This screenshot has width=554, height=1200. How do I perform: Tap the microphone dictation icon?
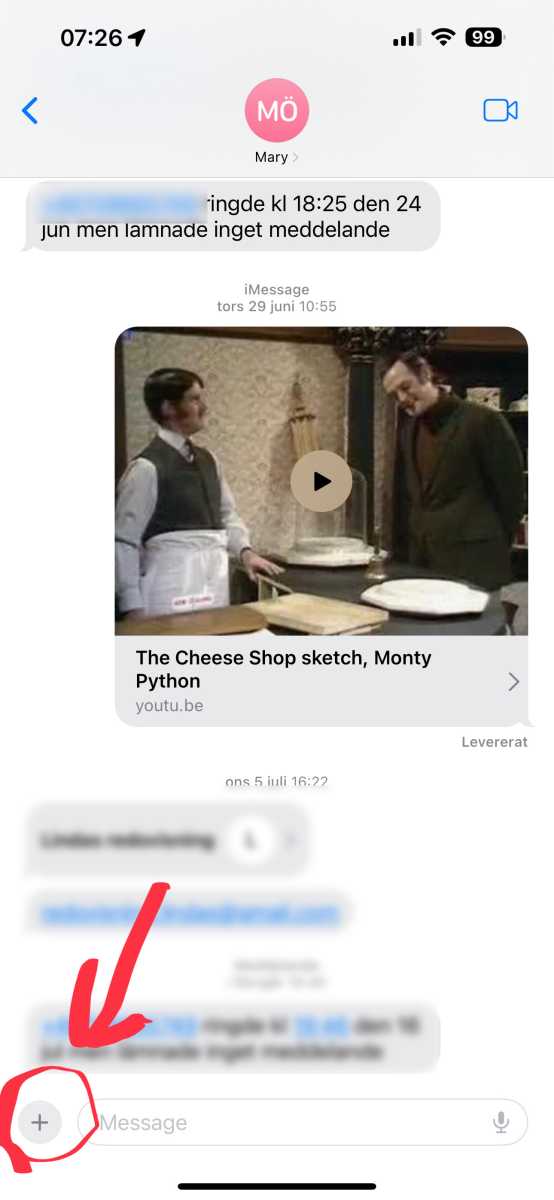click(502, 1123)
